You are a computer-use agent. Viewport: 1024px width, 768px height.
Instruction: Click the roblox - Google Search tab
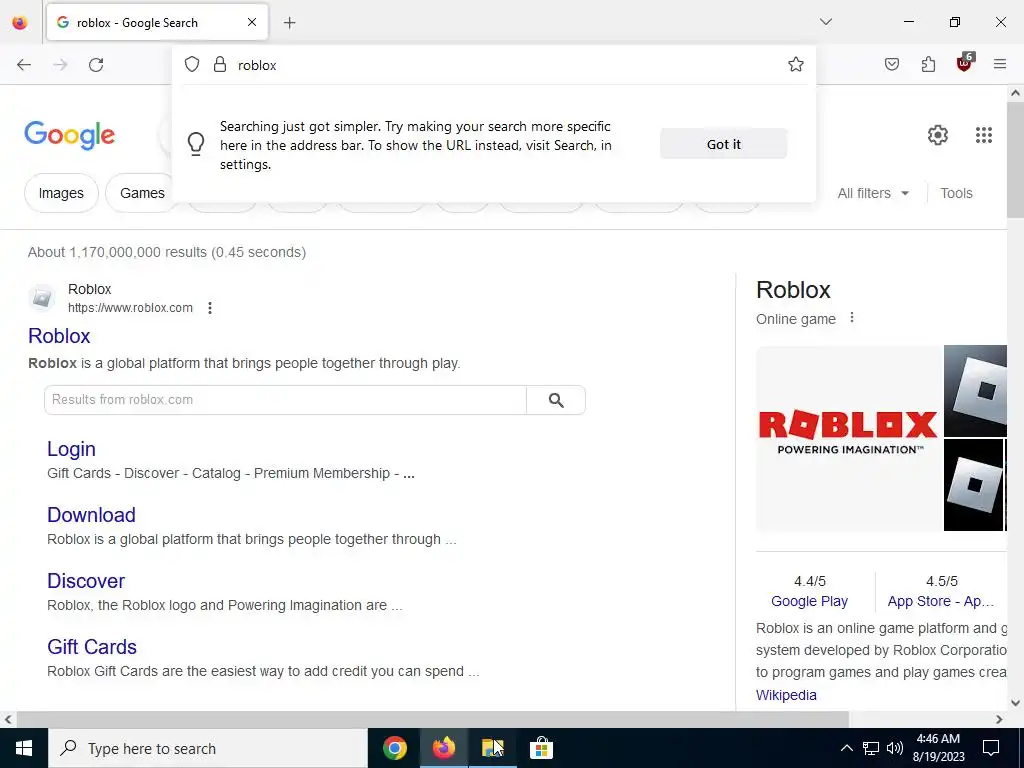pos(157,23)
